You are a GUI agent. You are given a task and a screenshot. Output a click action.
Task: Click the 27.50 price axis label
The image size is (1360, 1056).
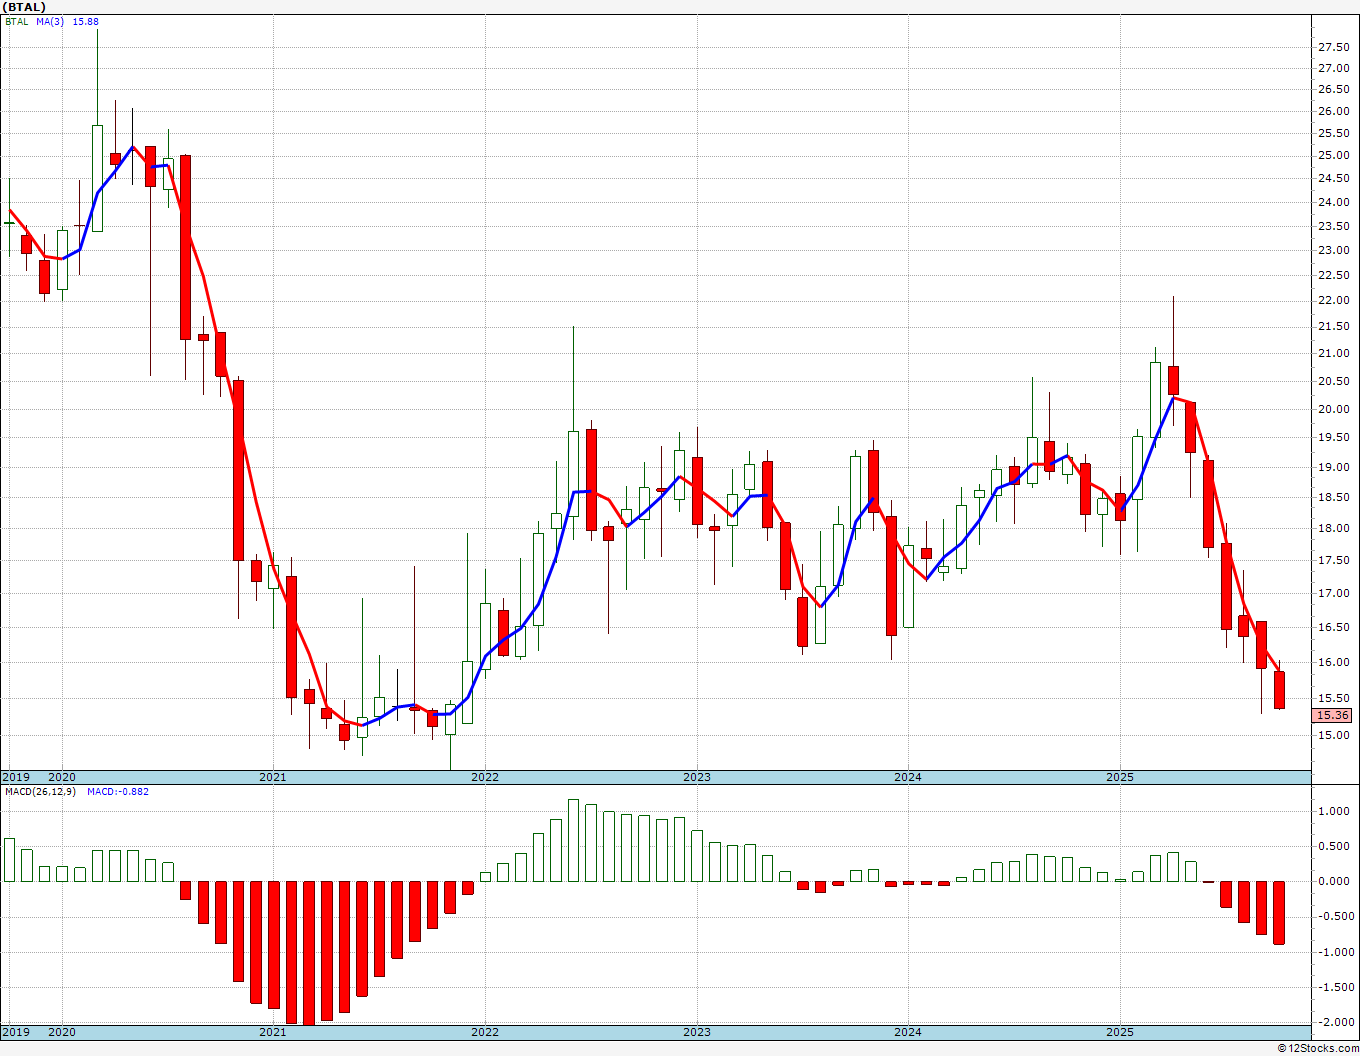coord(1333,47)
